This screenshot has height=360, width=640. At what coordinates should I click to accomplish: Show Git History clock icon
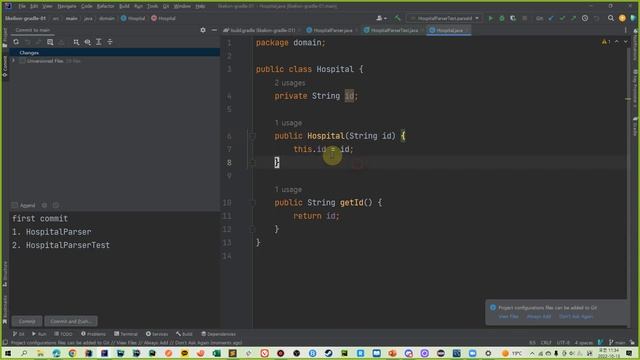[585, 18]
